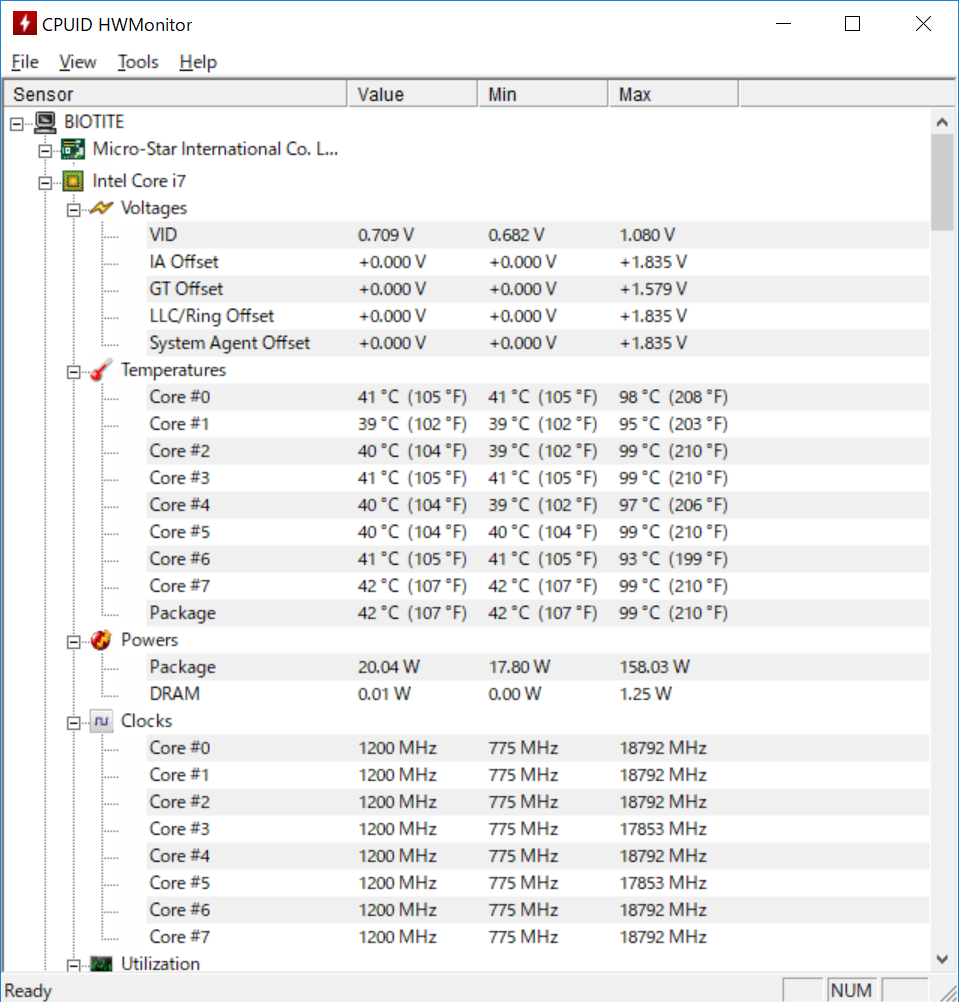Click the vertical scrollbar thumb
Image resolution: width=959 pixels, height=1002 pixels.
942,182
